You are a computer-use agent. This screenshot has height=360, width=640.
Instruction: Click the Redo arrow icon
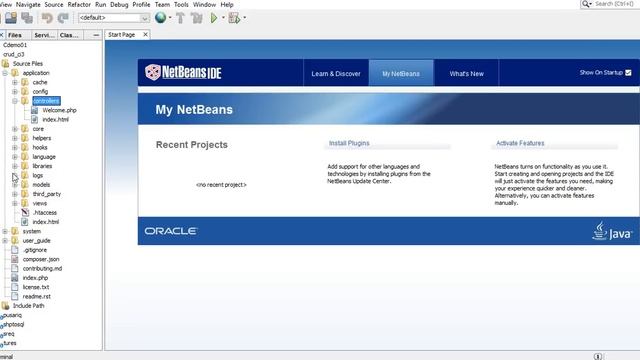coord(63,18)
